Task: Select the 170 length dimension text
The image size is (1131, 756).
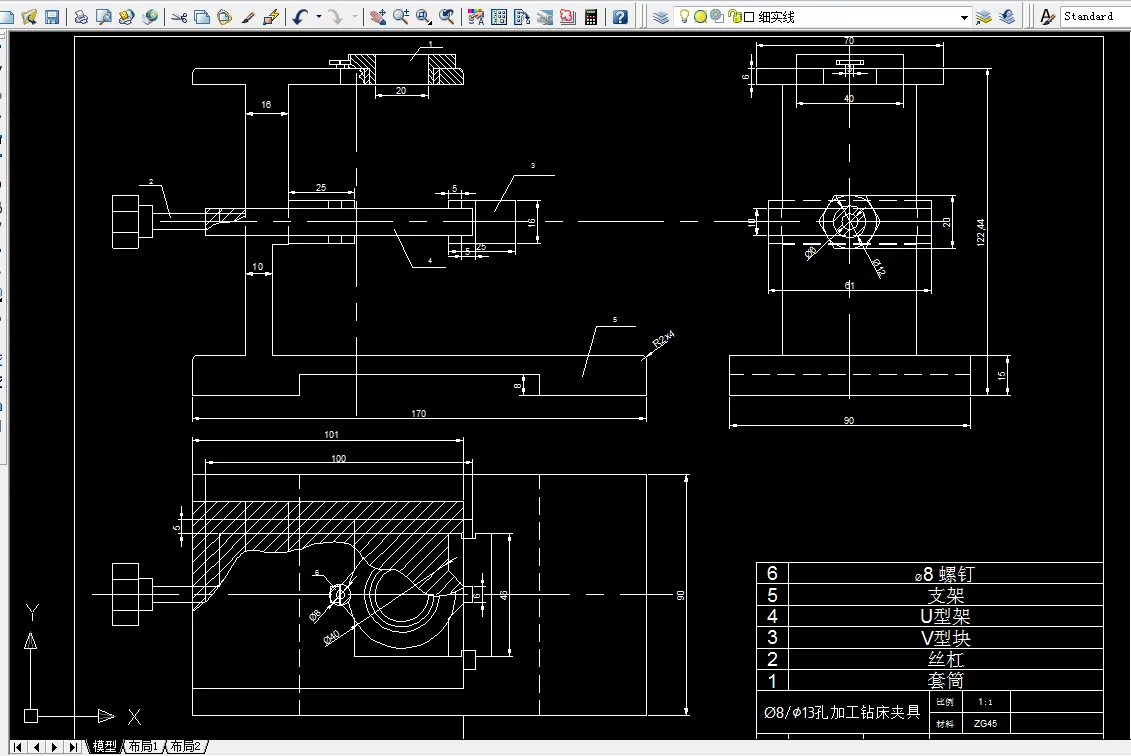Action: coord(419,413)
